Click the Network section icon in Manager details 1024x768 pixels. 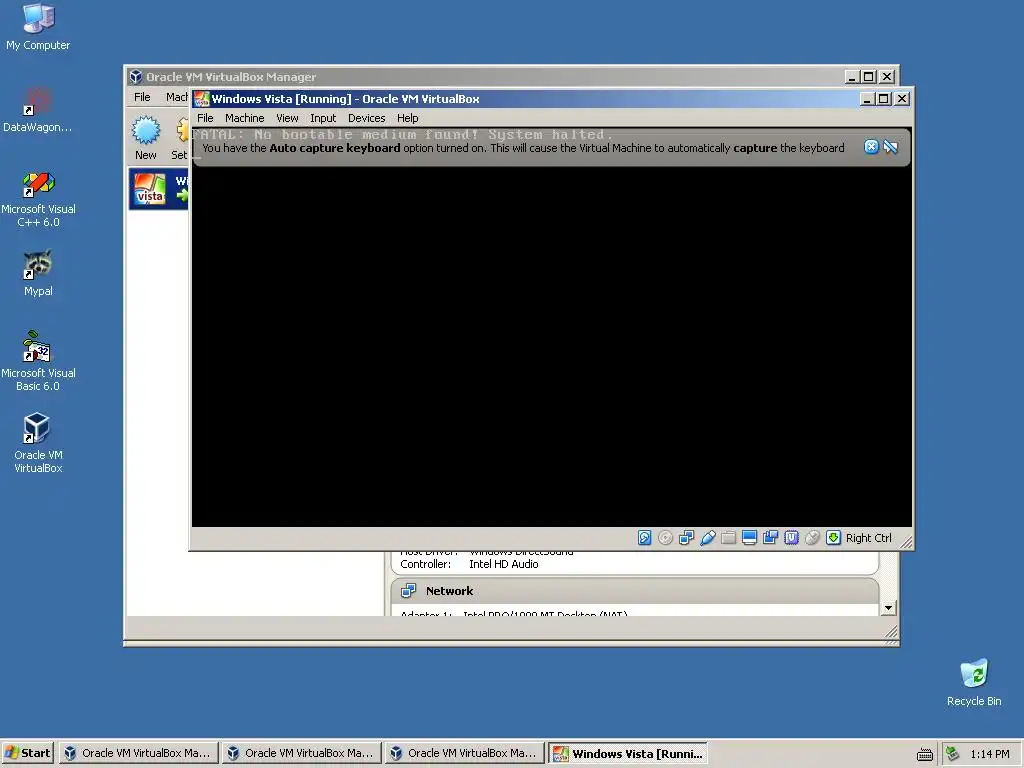click(x=409, y=591)
